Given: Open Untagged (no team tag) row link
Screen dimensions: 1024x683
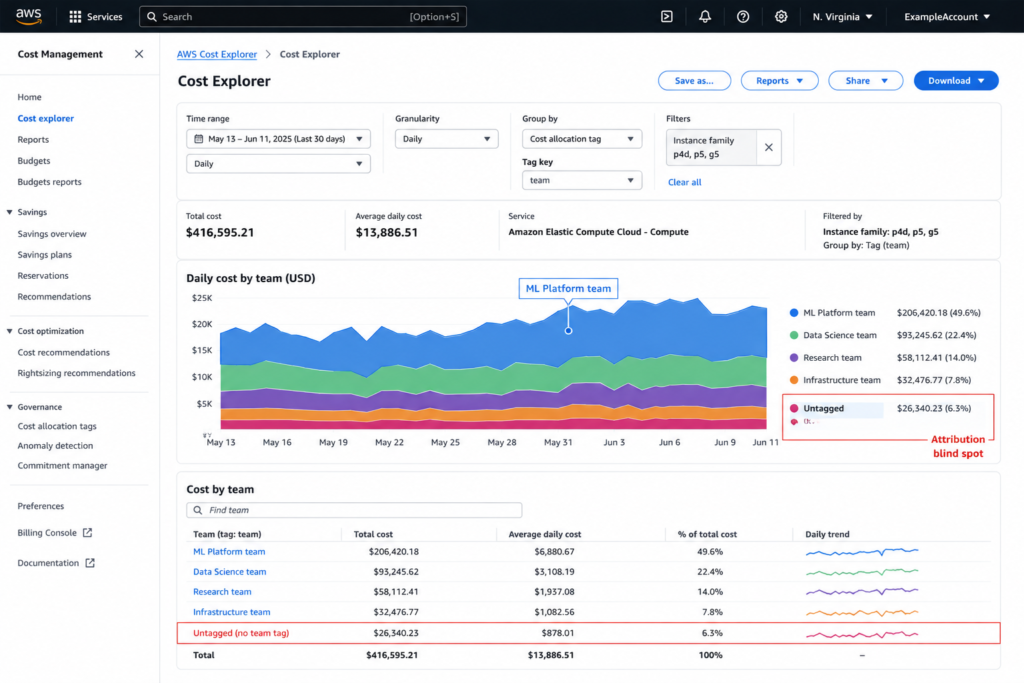Looking at the screenshot, I should pyautogui.click(x=241, y=633).
